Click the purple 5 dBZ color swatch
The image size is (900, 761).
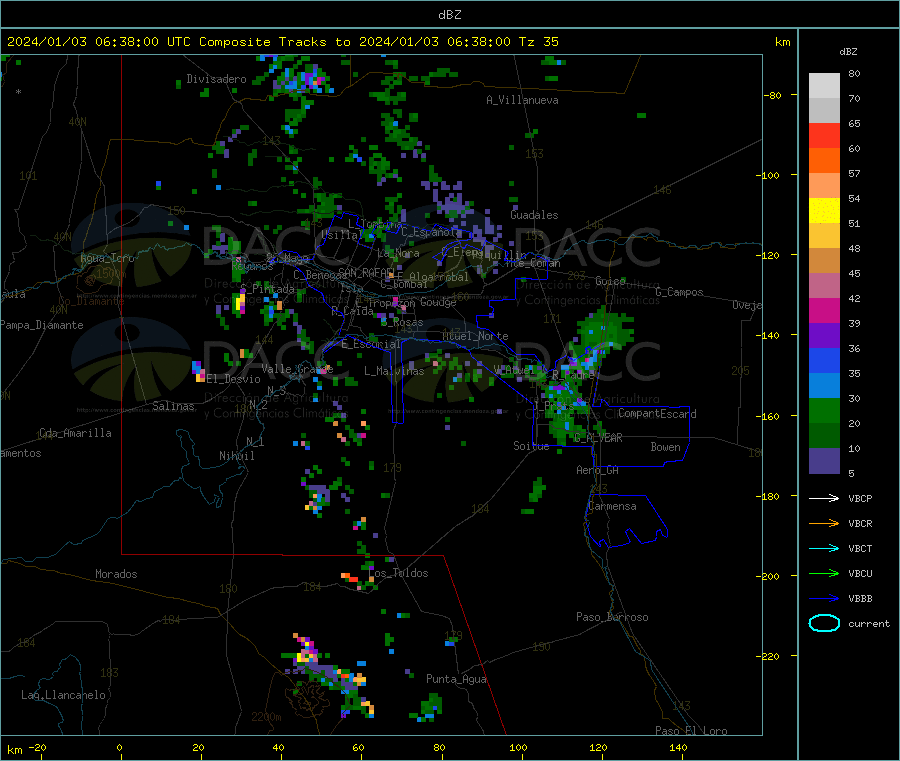824,461
